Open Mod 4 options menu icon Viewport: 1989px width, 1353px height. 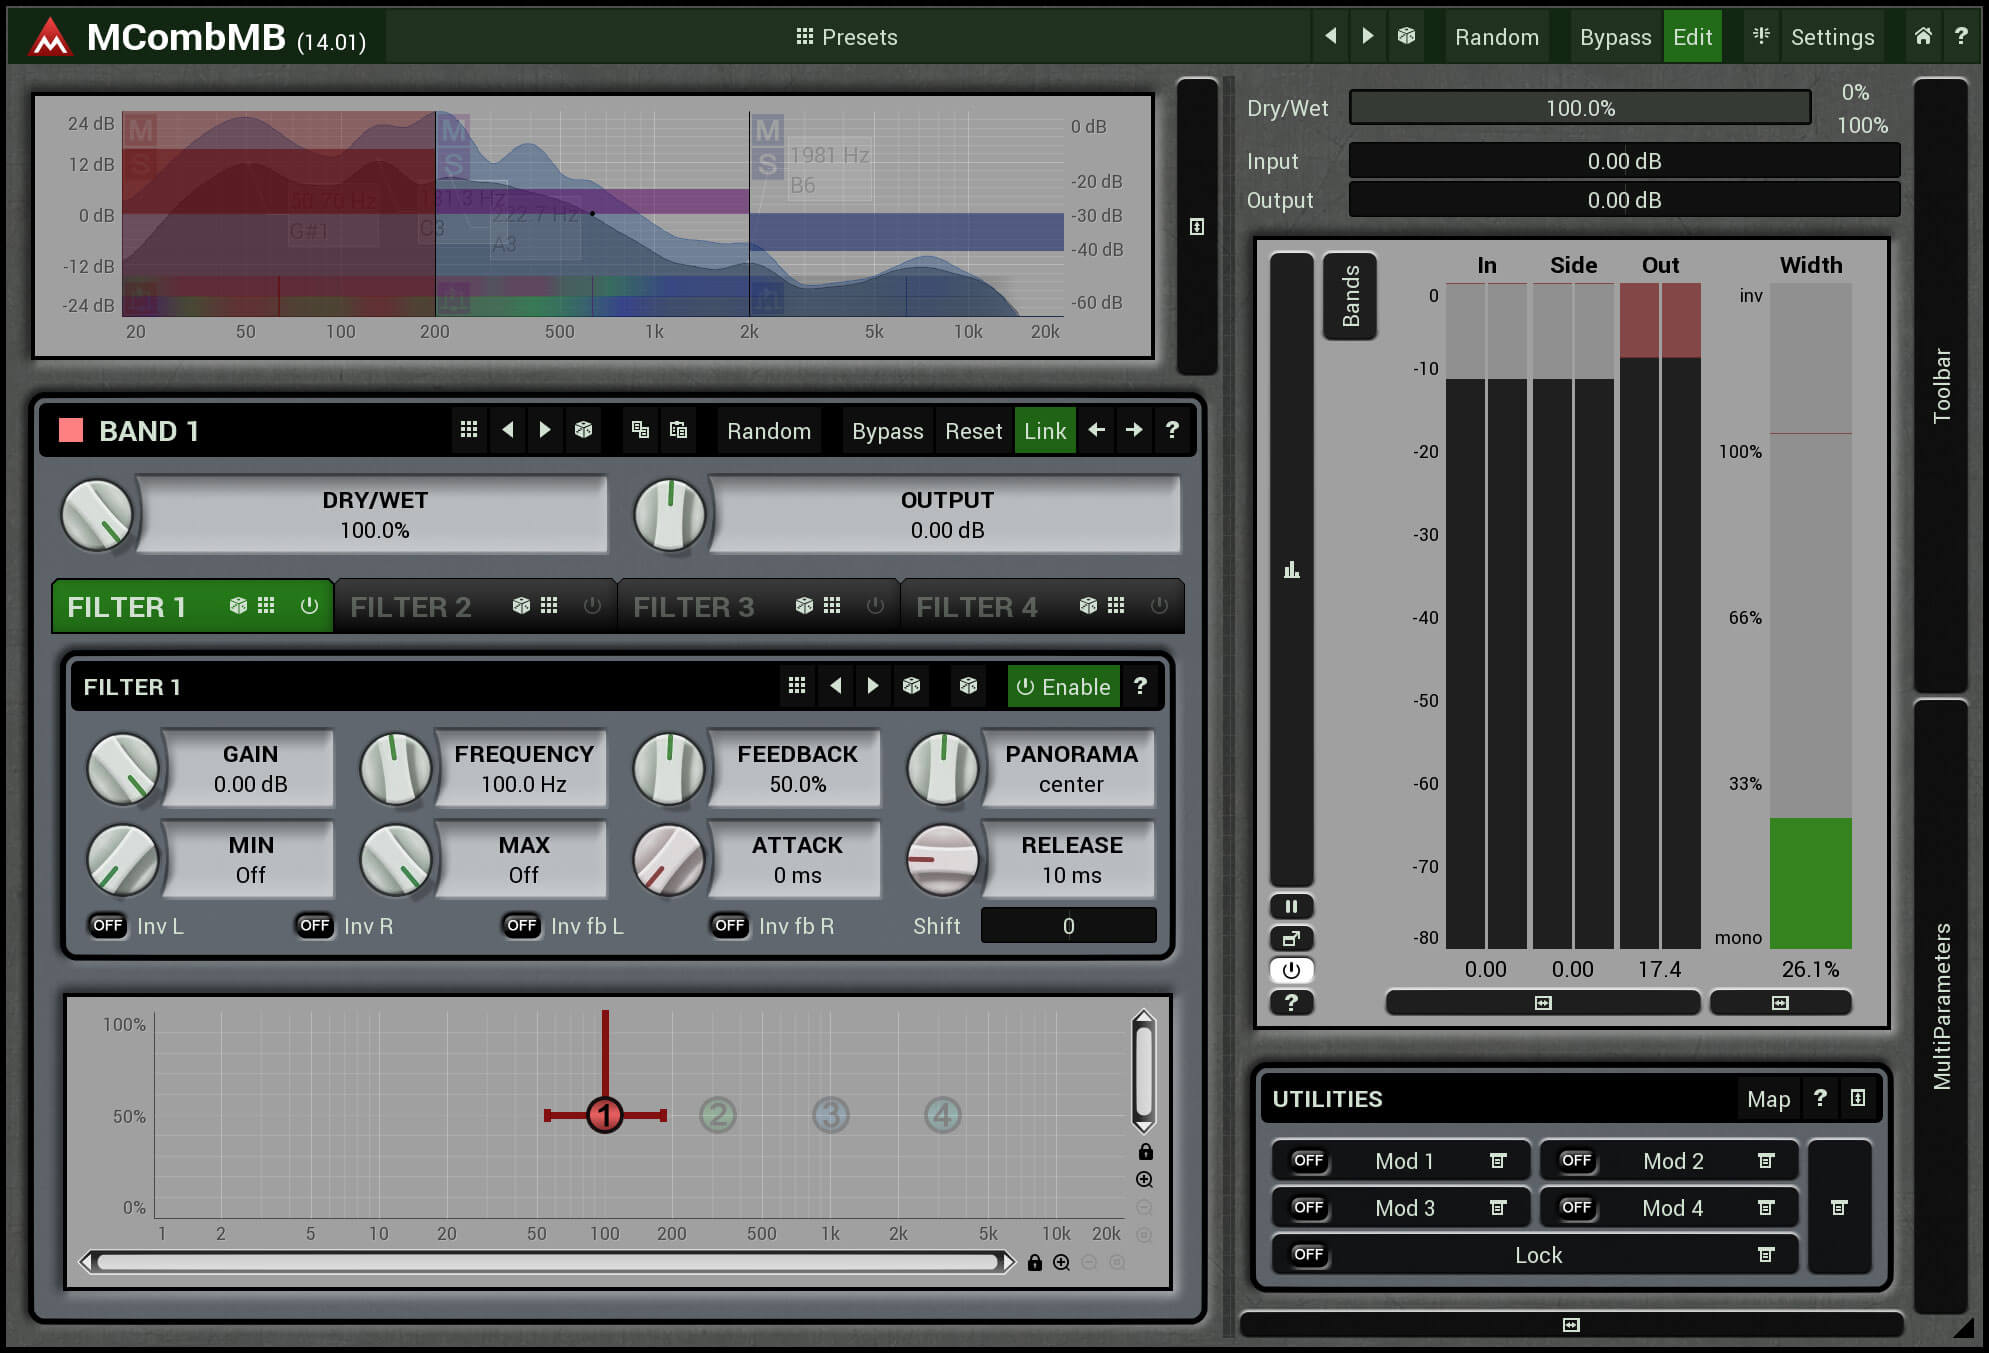1766,1207
